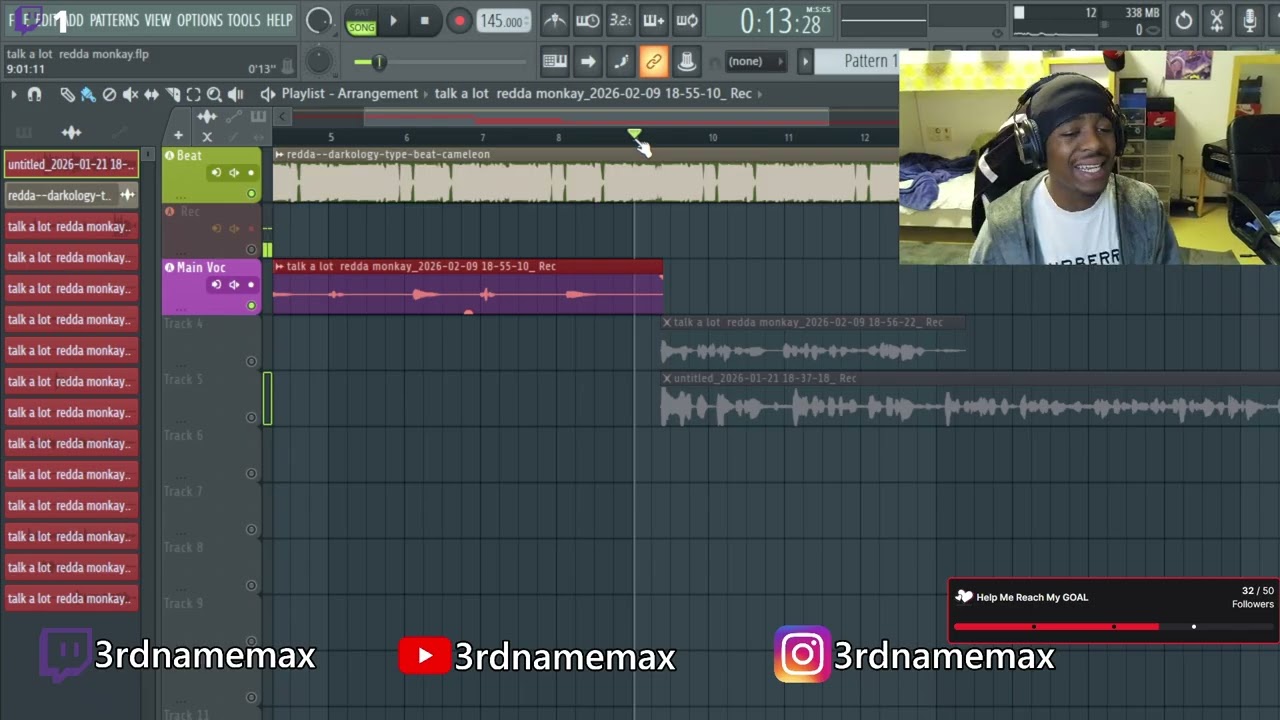The width and height of the screenshot is (1280, 720).
Task: Open playlist options arrow menu
Action: coord(13,94)
